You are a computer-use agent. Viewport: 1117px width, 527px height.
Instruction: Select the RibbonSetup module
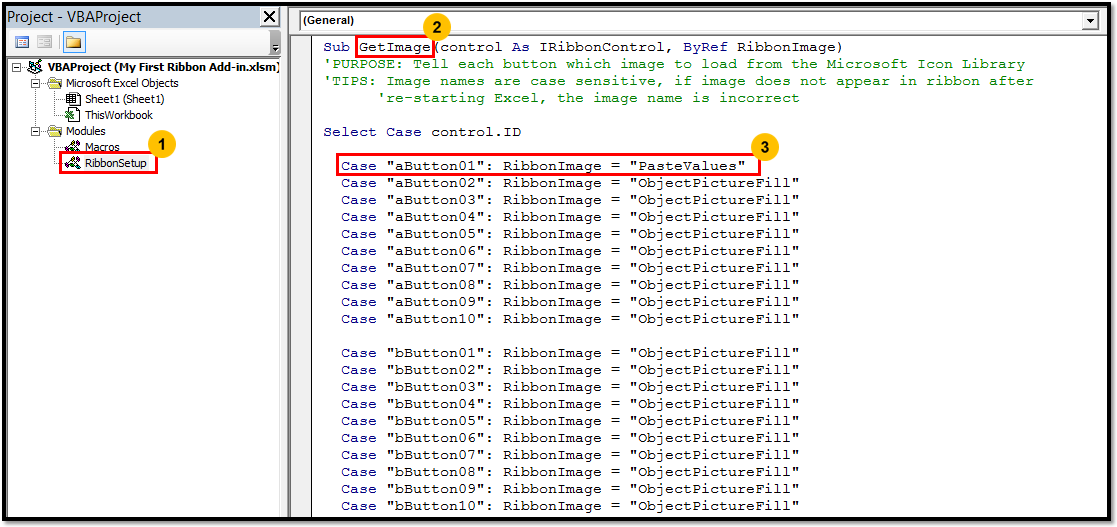[x=115, y=163]
